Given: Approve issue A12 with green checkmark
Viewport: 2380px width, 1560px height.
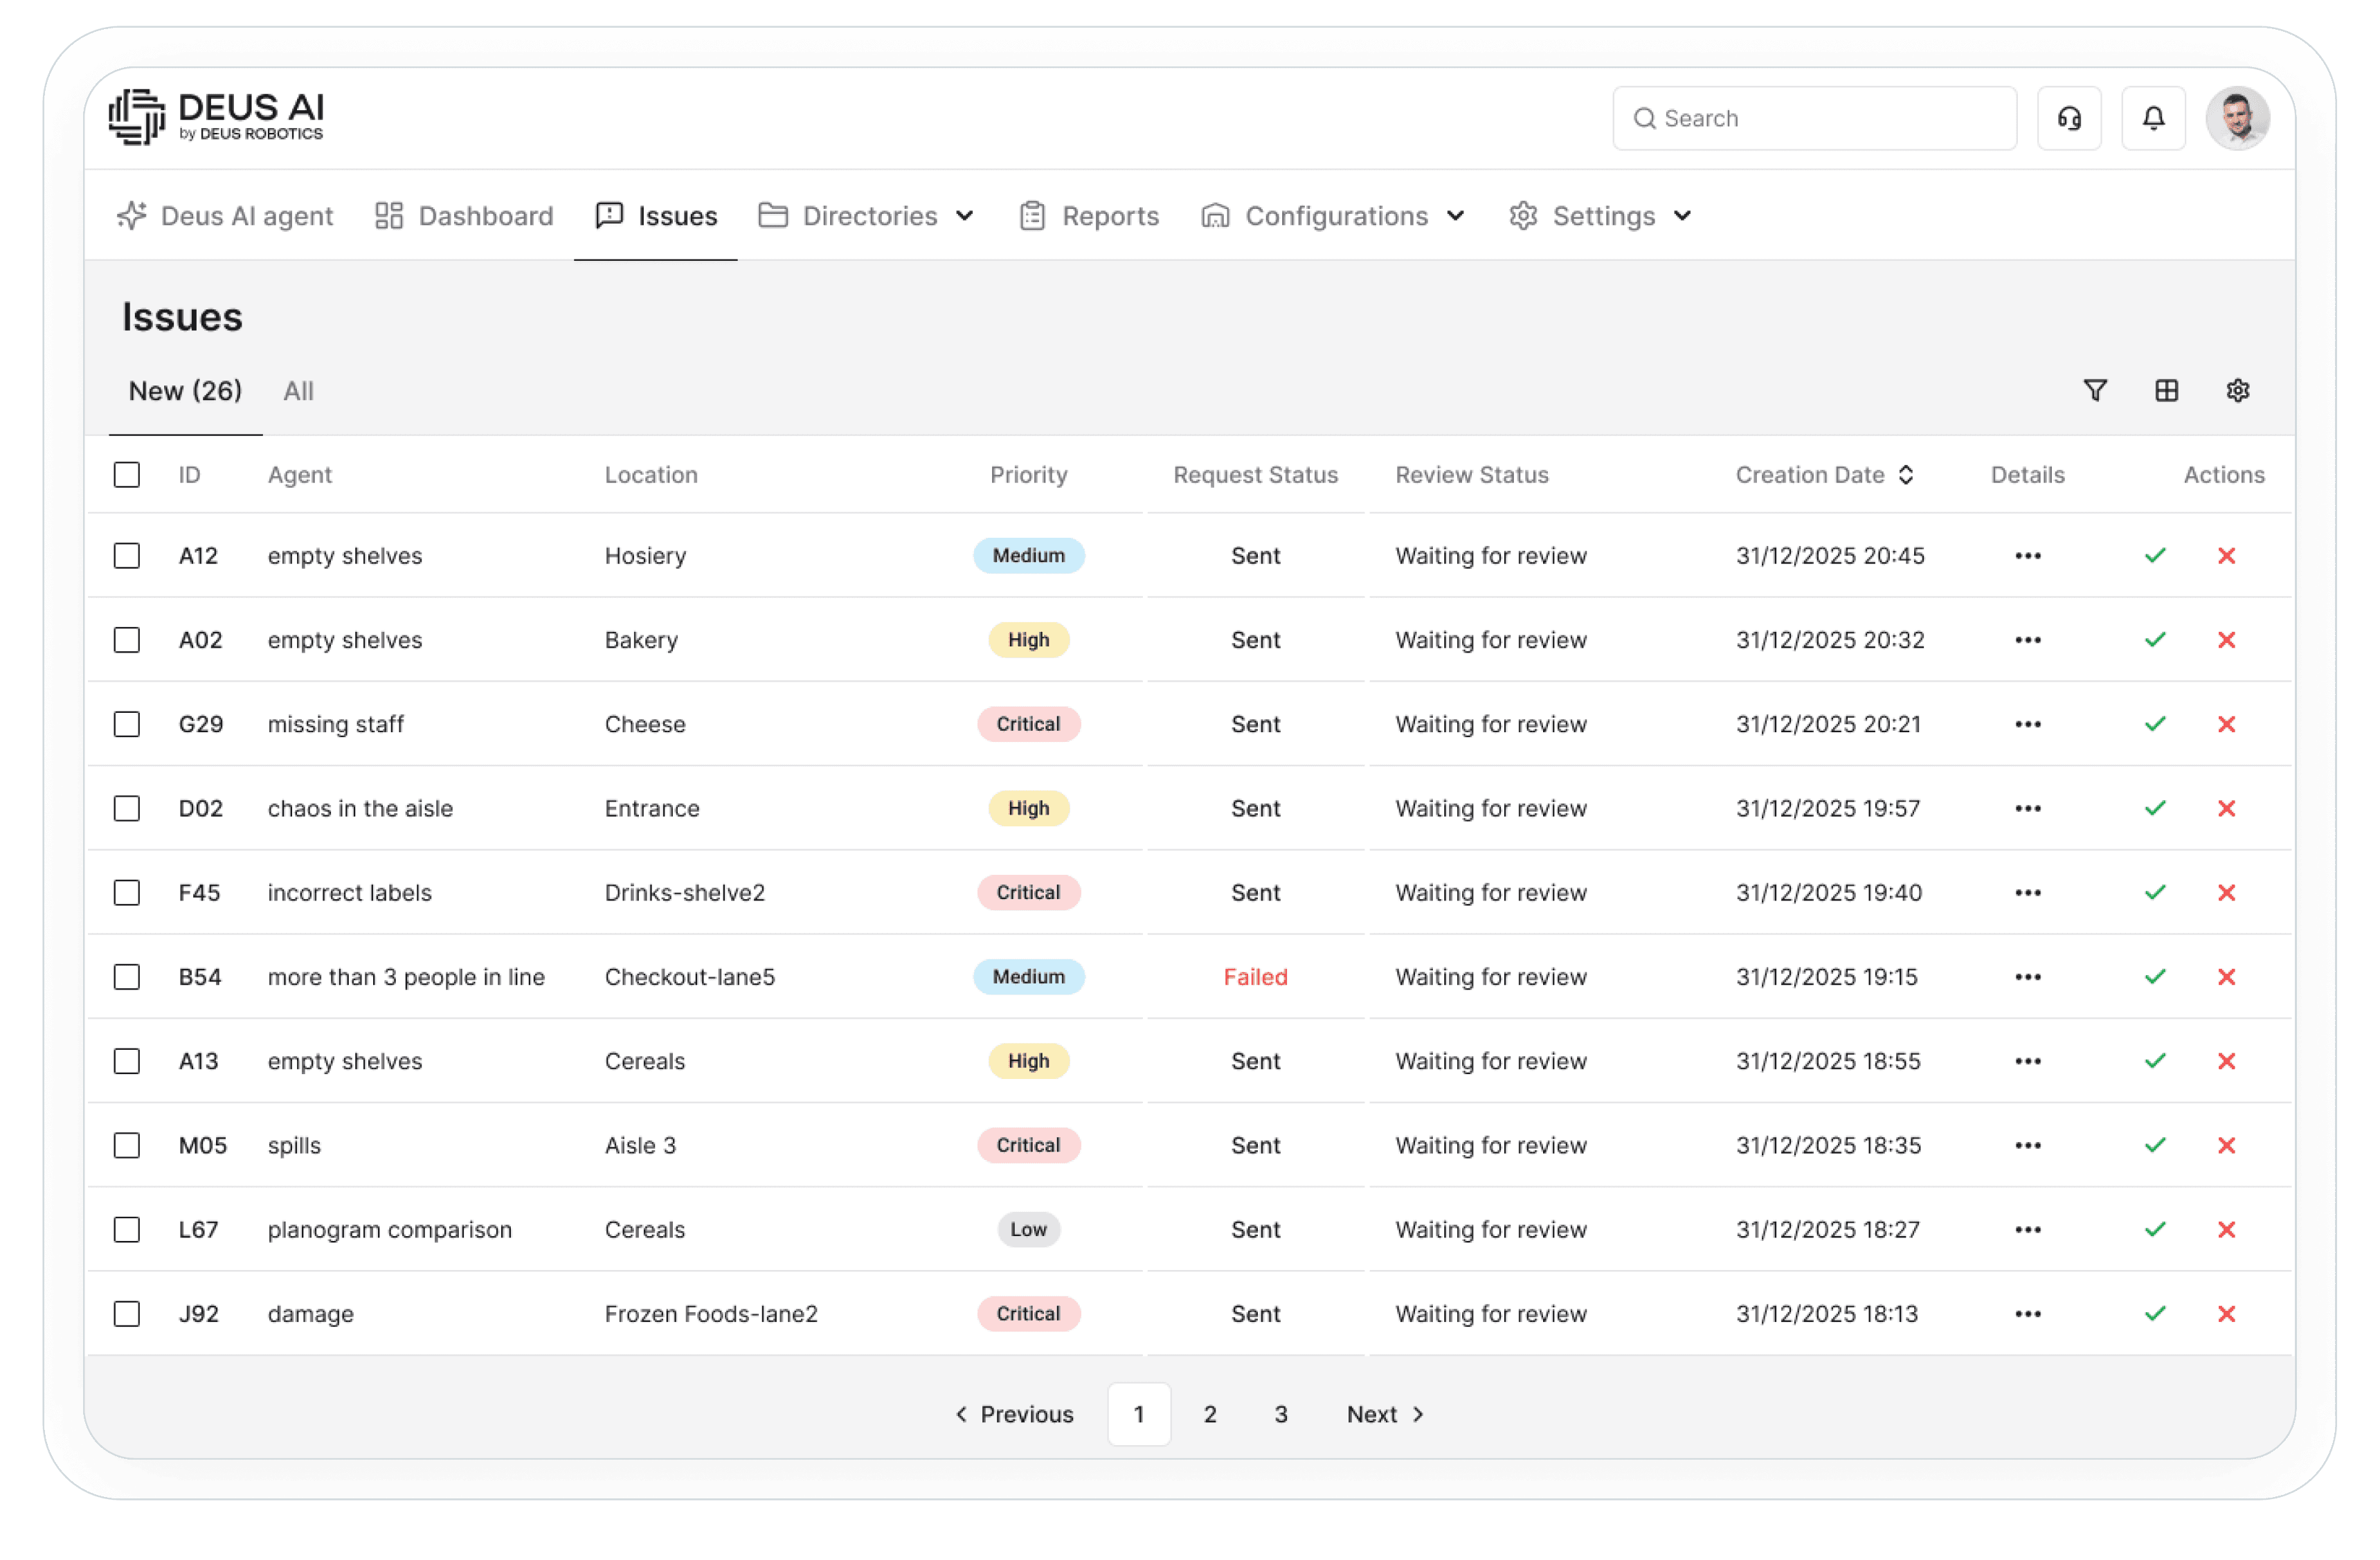Looking at the screenshot, I should click(x=2155, y=556).
